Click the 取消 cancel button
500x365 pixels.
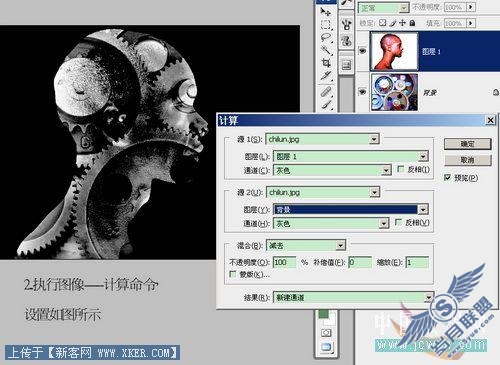(467, 160)
